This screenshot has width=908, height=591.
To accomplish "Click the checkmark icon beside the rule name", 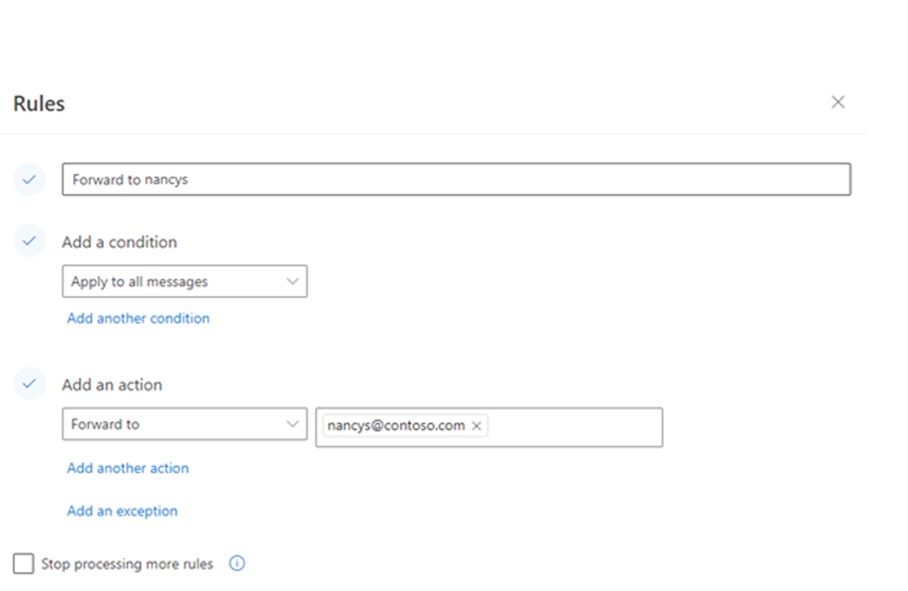I will pos(29,180).
